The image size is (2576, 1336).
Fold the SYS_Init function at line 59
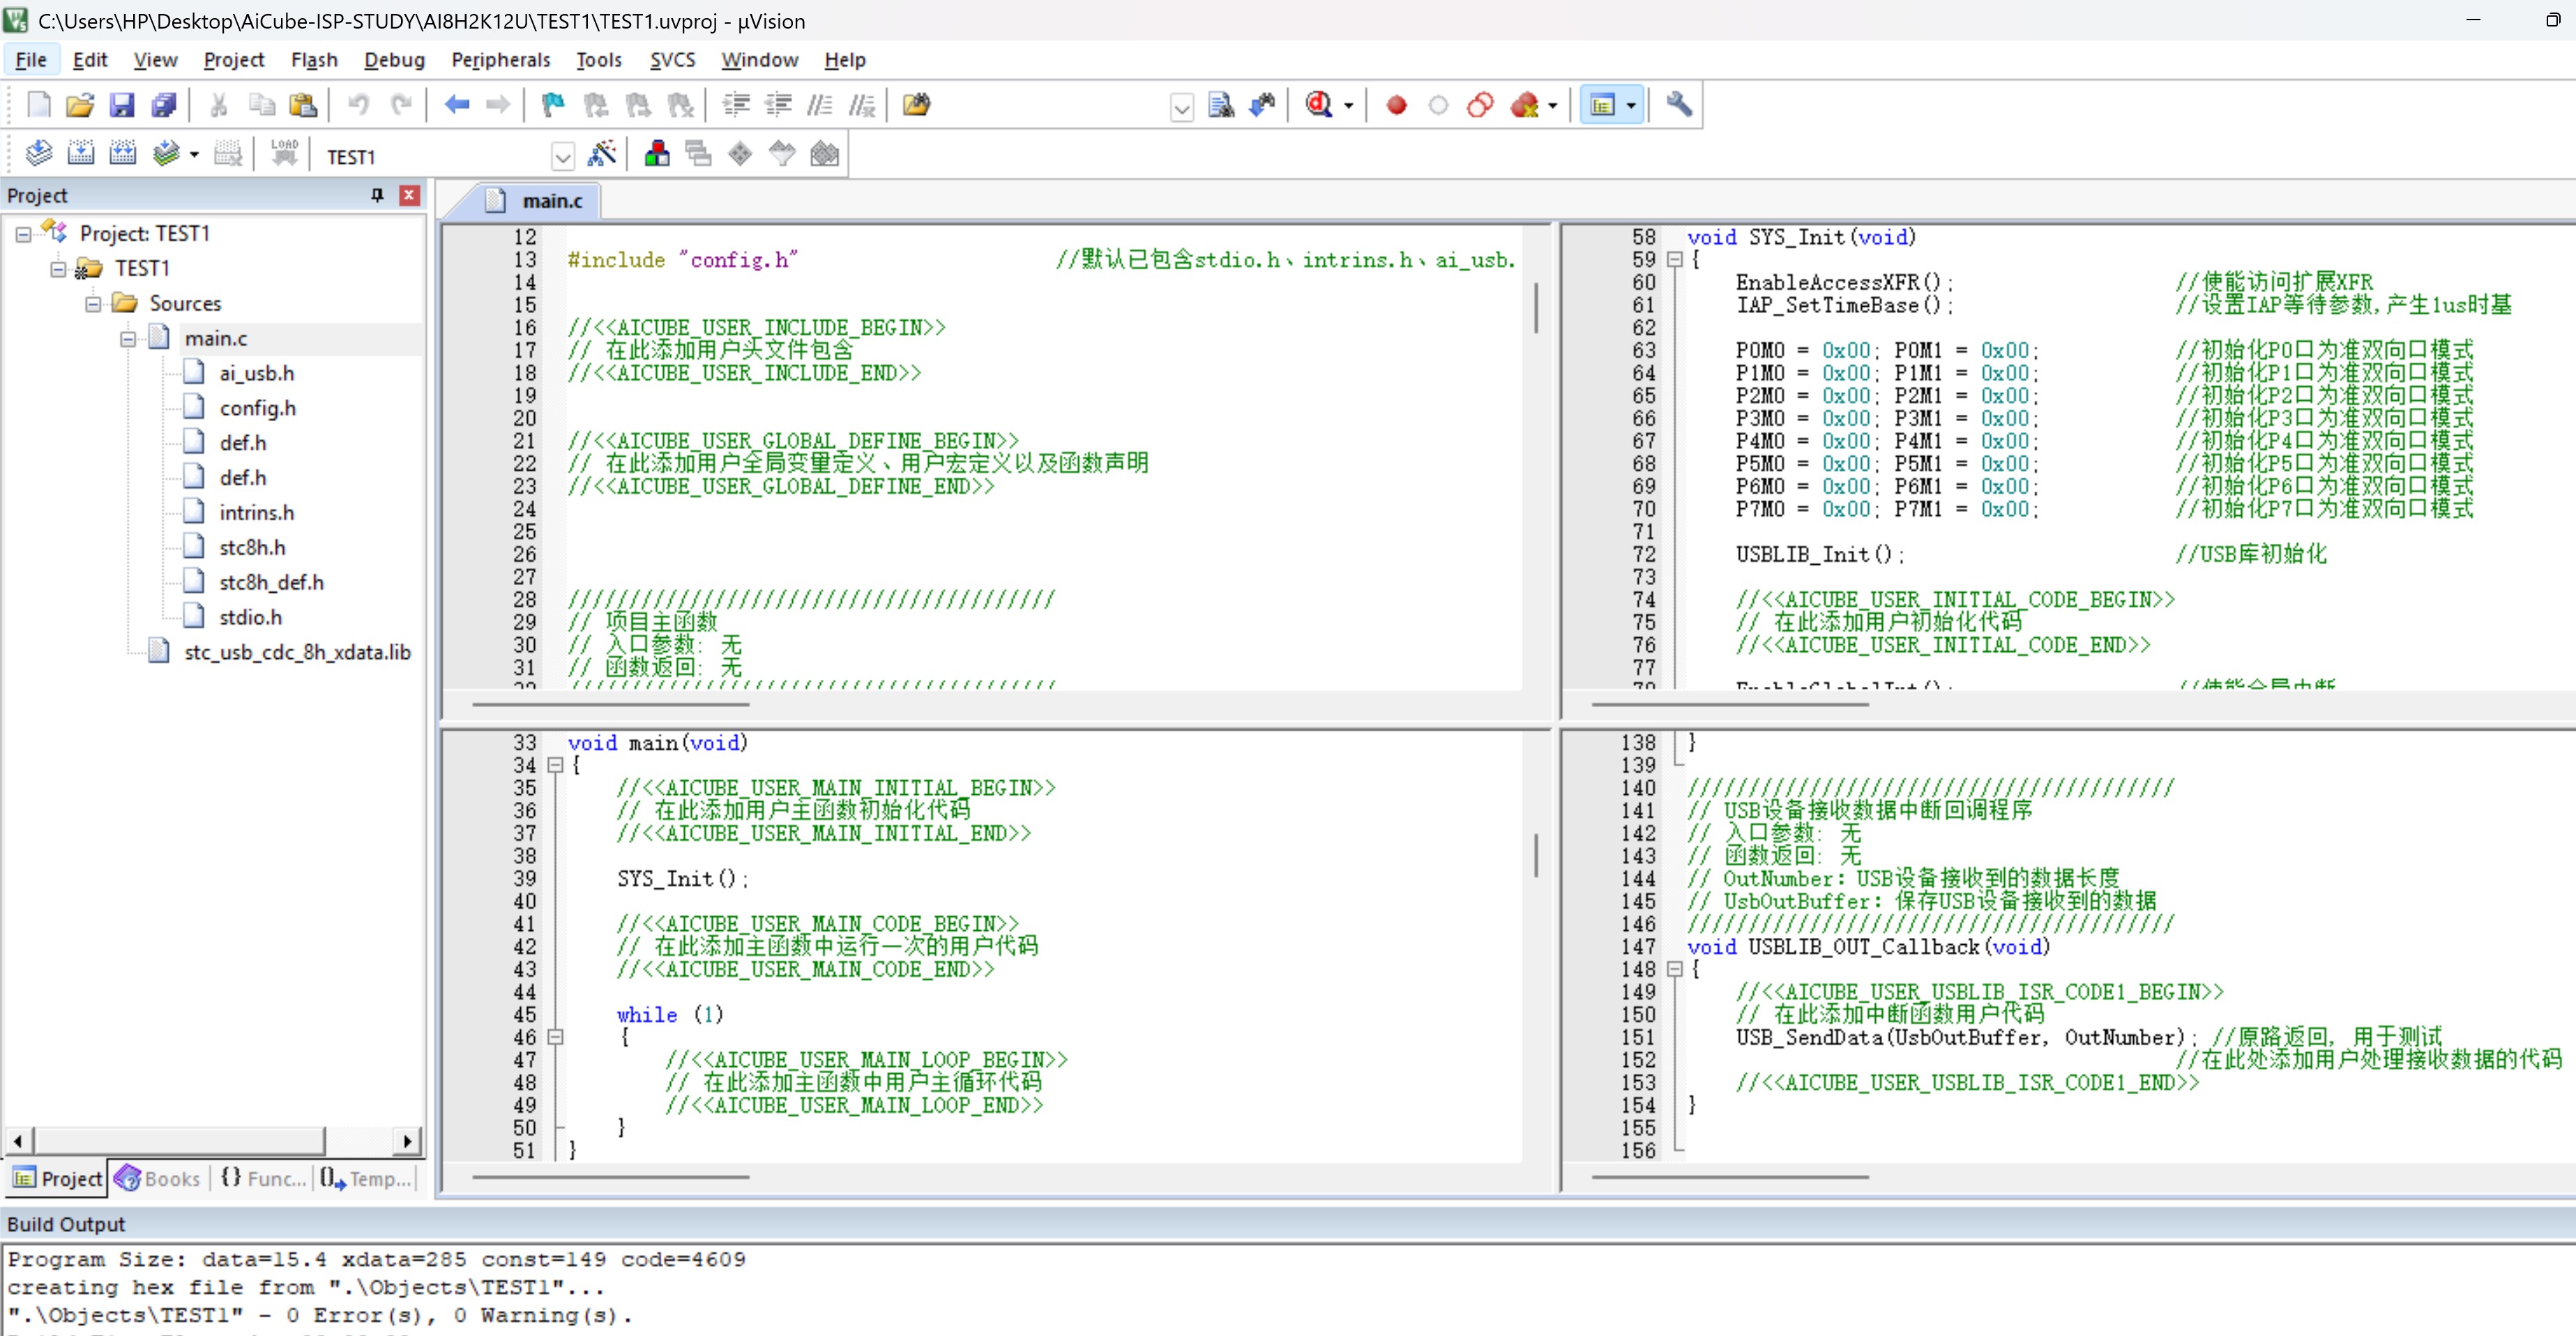(1675, 259)
